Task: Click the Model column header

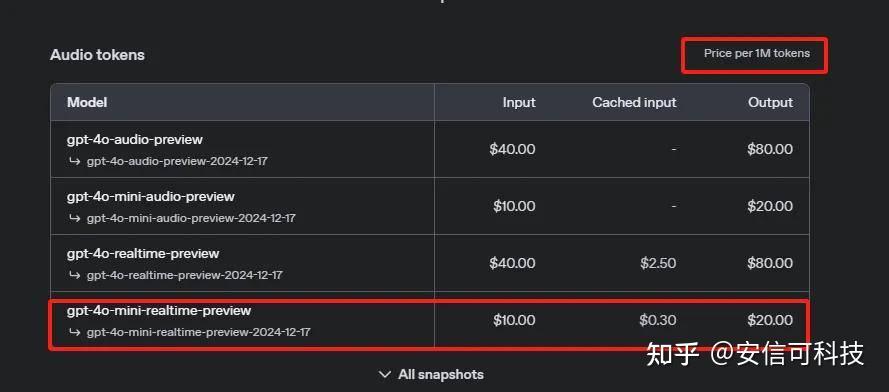Action: [87, 103]
